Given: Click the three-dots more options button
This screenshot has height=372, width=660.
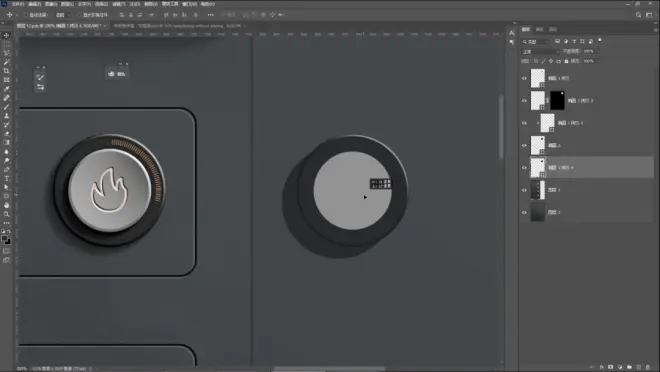Looking at the screenshot, I should click(210, 15).
